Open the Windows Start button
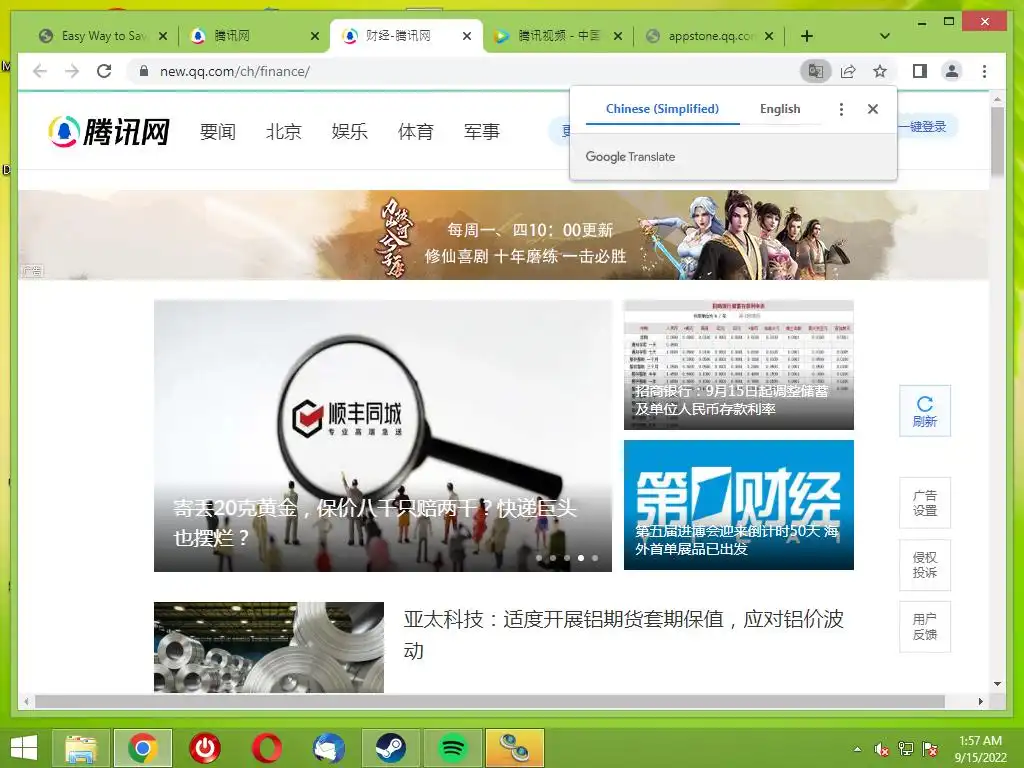This screenshot has height=768, width=1024. 24,748
